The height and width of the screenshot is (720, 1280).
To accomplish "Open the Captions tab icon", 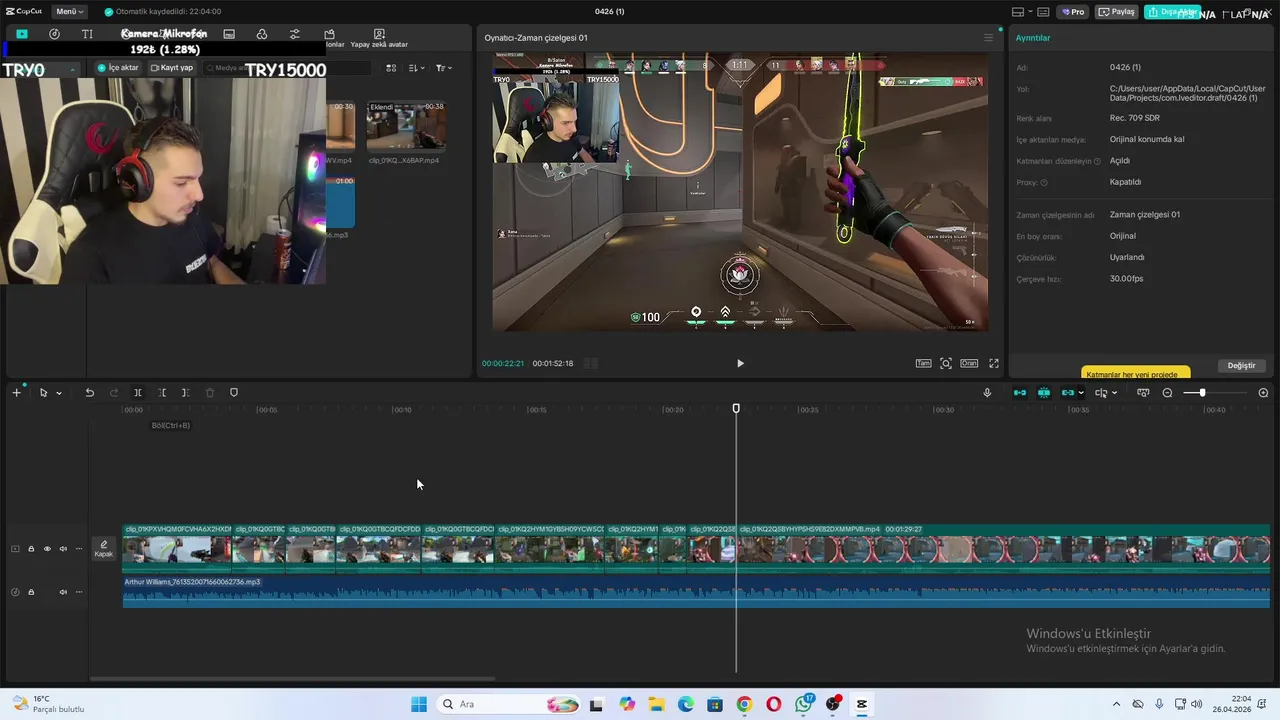I will [229, 34].
